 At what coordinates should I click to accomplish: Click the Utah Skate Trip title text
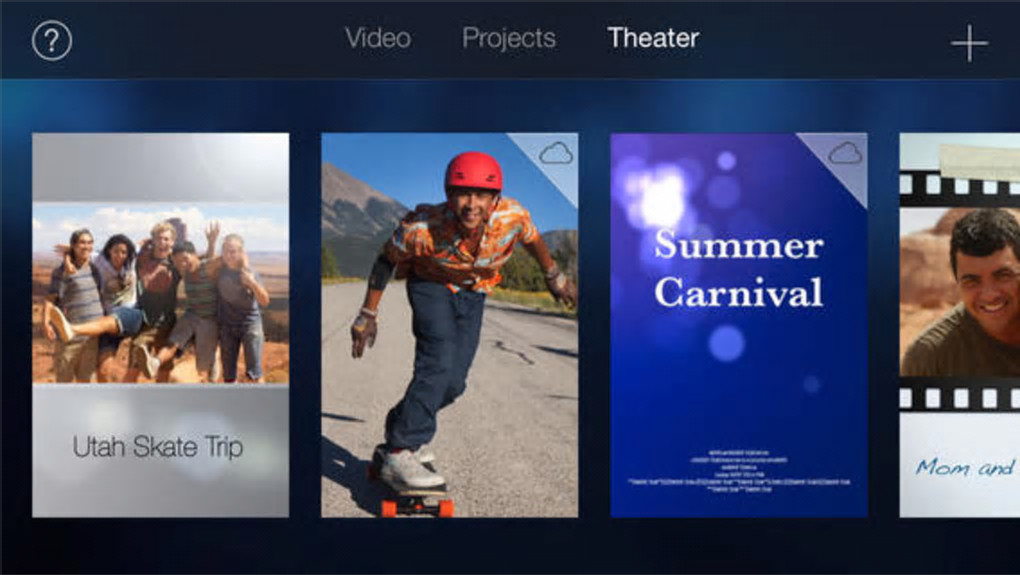pos(157,447)
